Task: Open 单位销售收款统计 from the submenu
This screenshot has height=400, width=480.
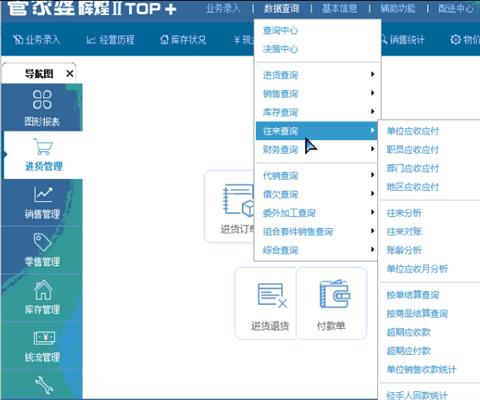Action: pyautogui.click(x=421, y=369)
